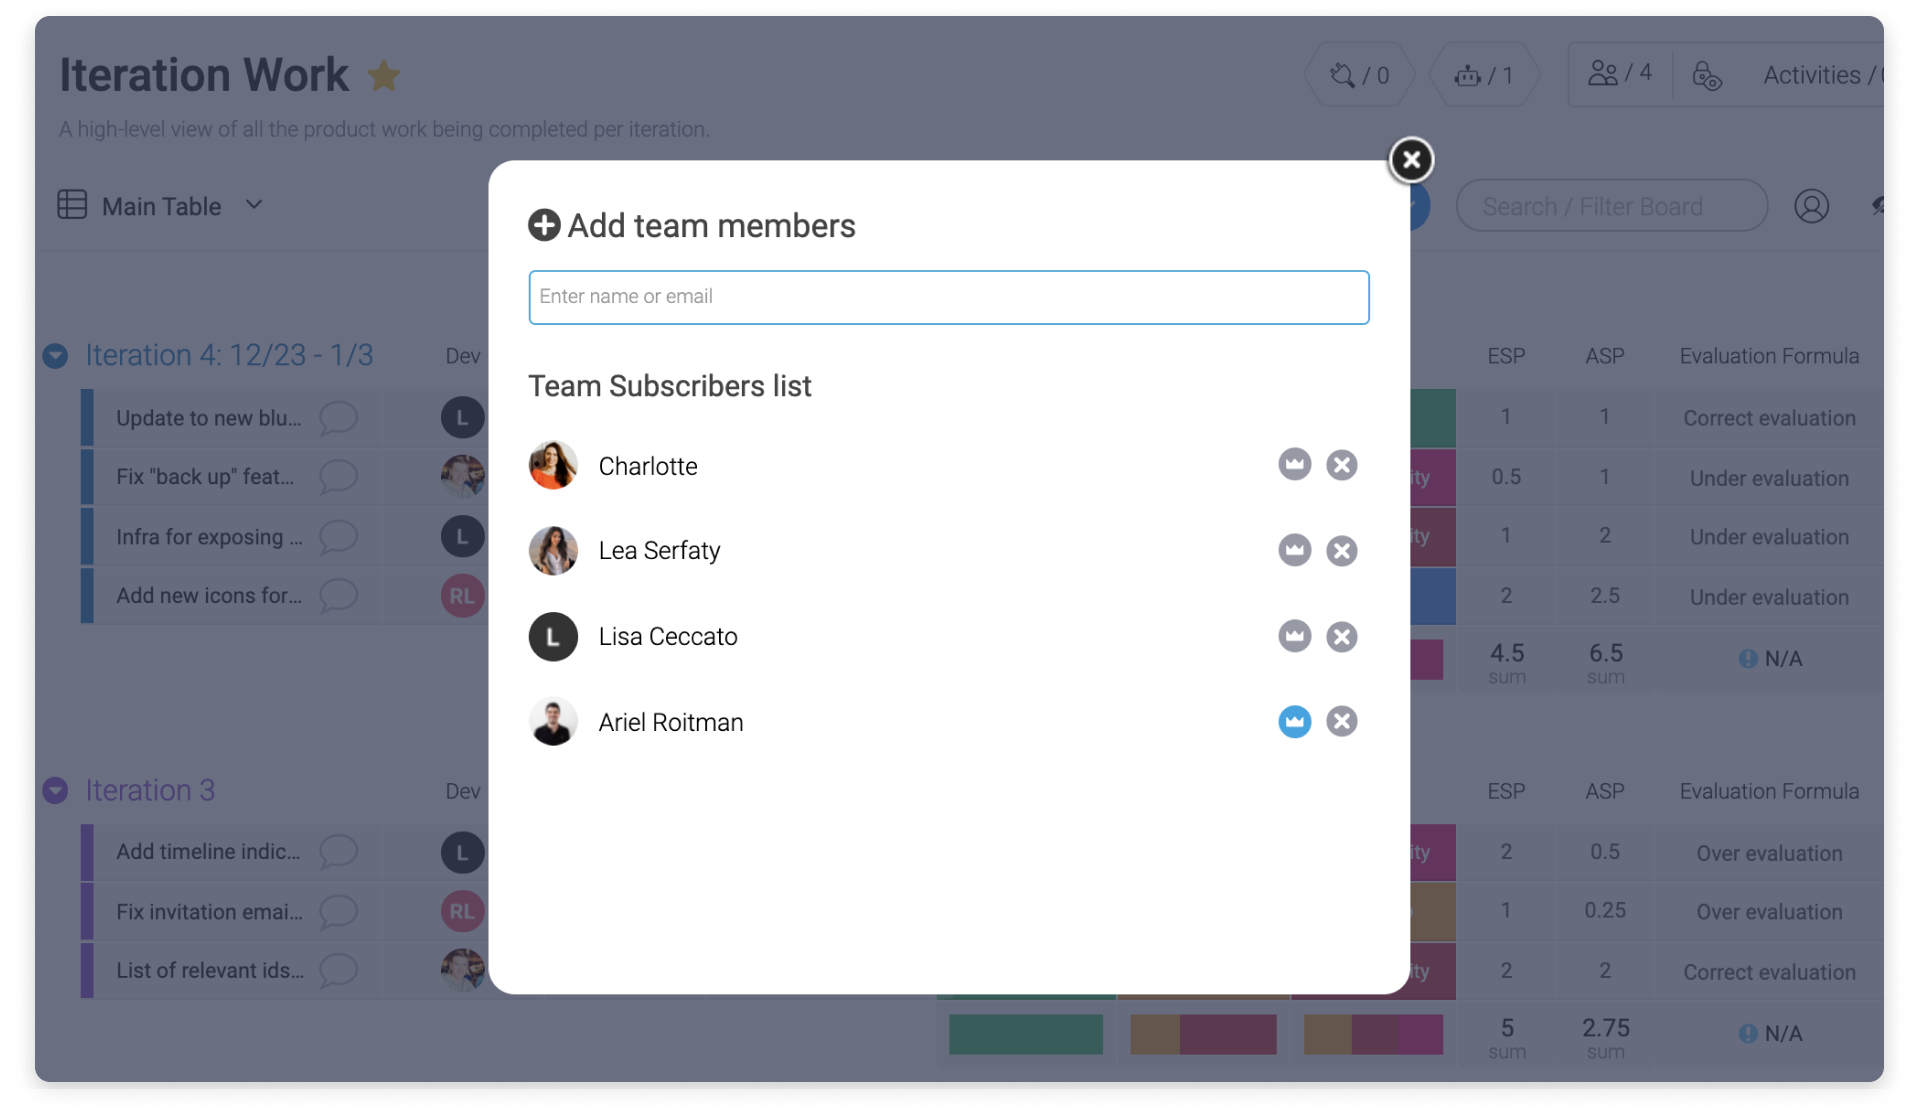Collapse the Iteration 4 group
The image size is (1920, 1114).
click(x=55, y=356)
